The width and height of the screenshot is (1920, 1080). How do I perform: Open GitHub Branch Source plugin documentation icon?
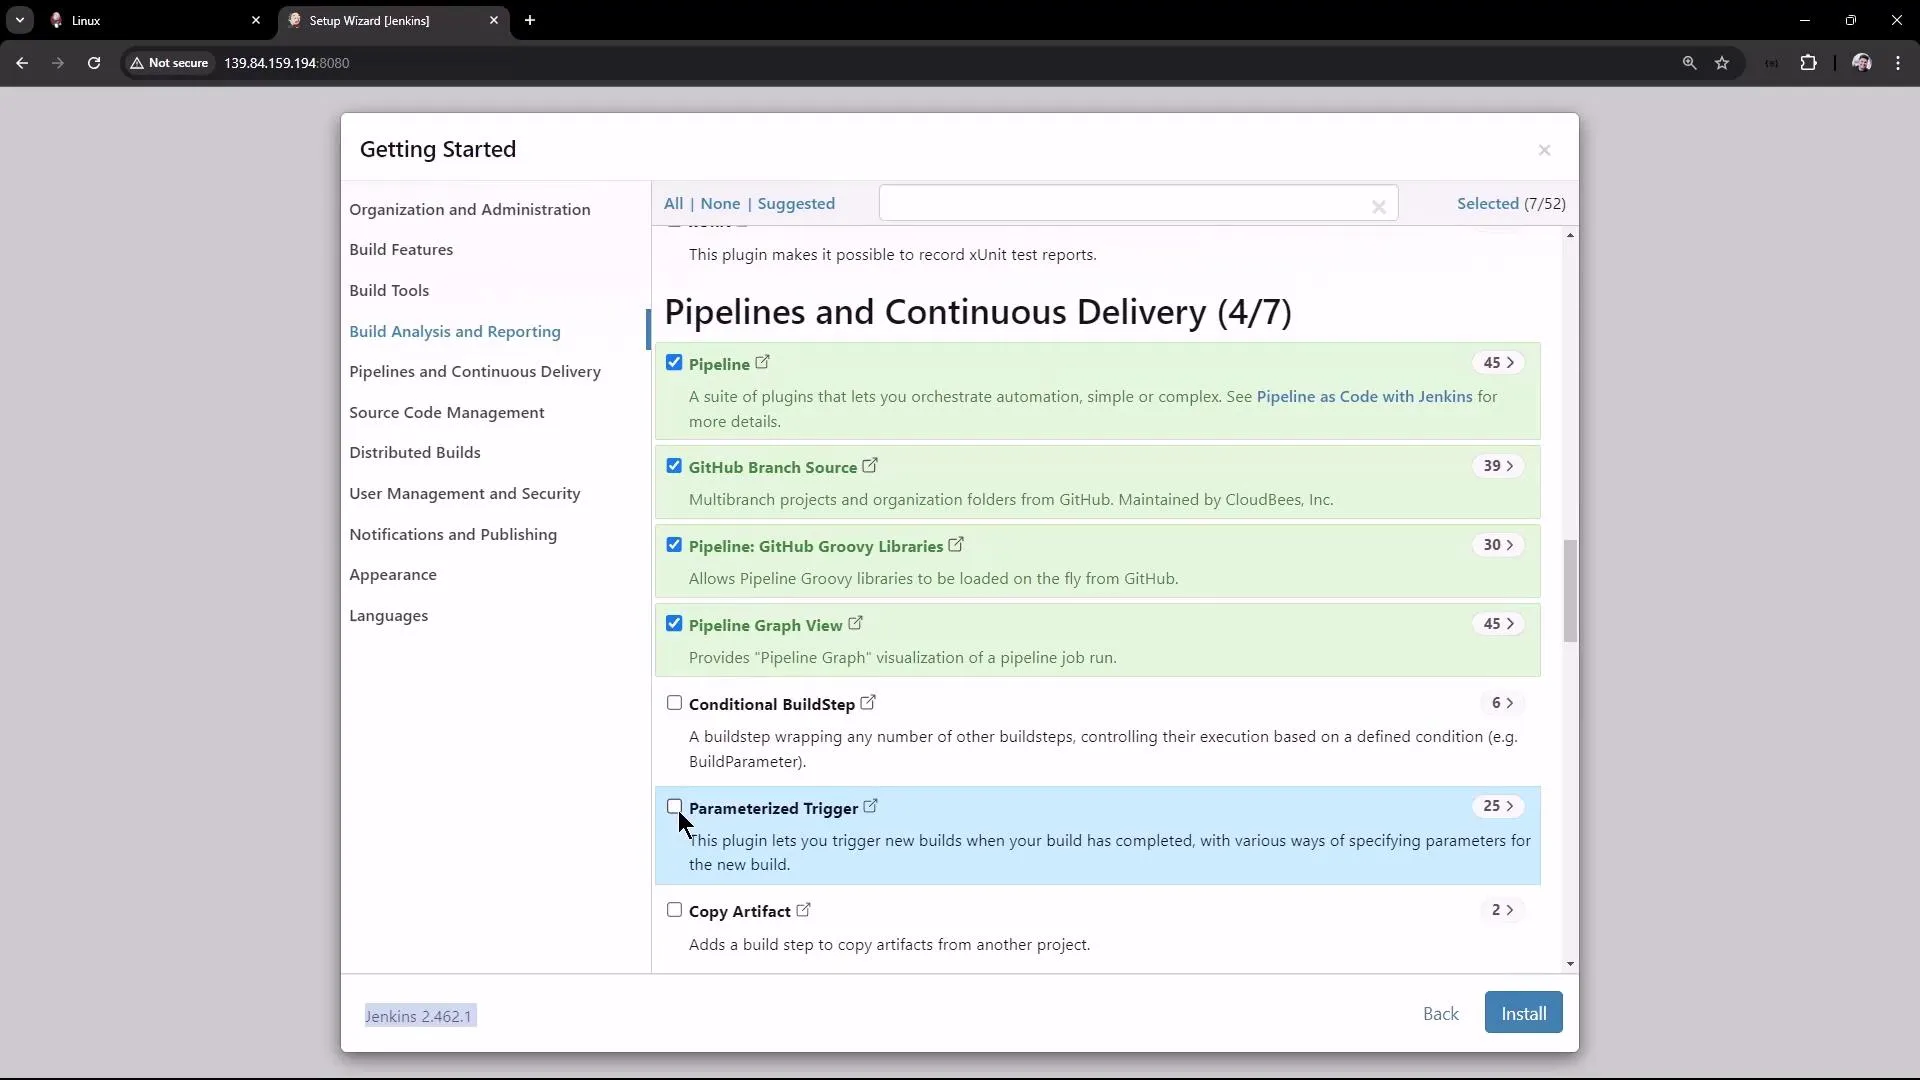[x=870, y=463]
